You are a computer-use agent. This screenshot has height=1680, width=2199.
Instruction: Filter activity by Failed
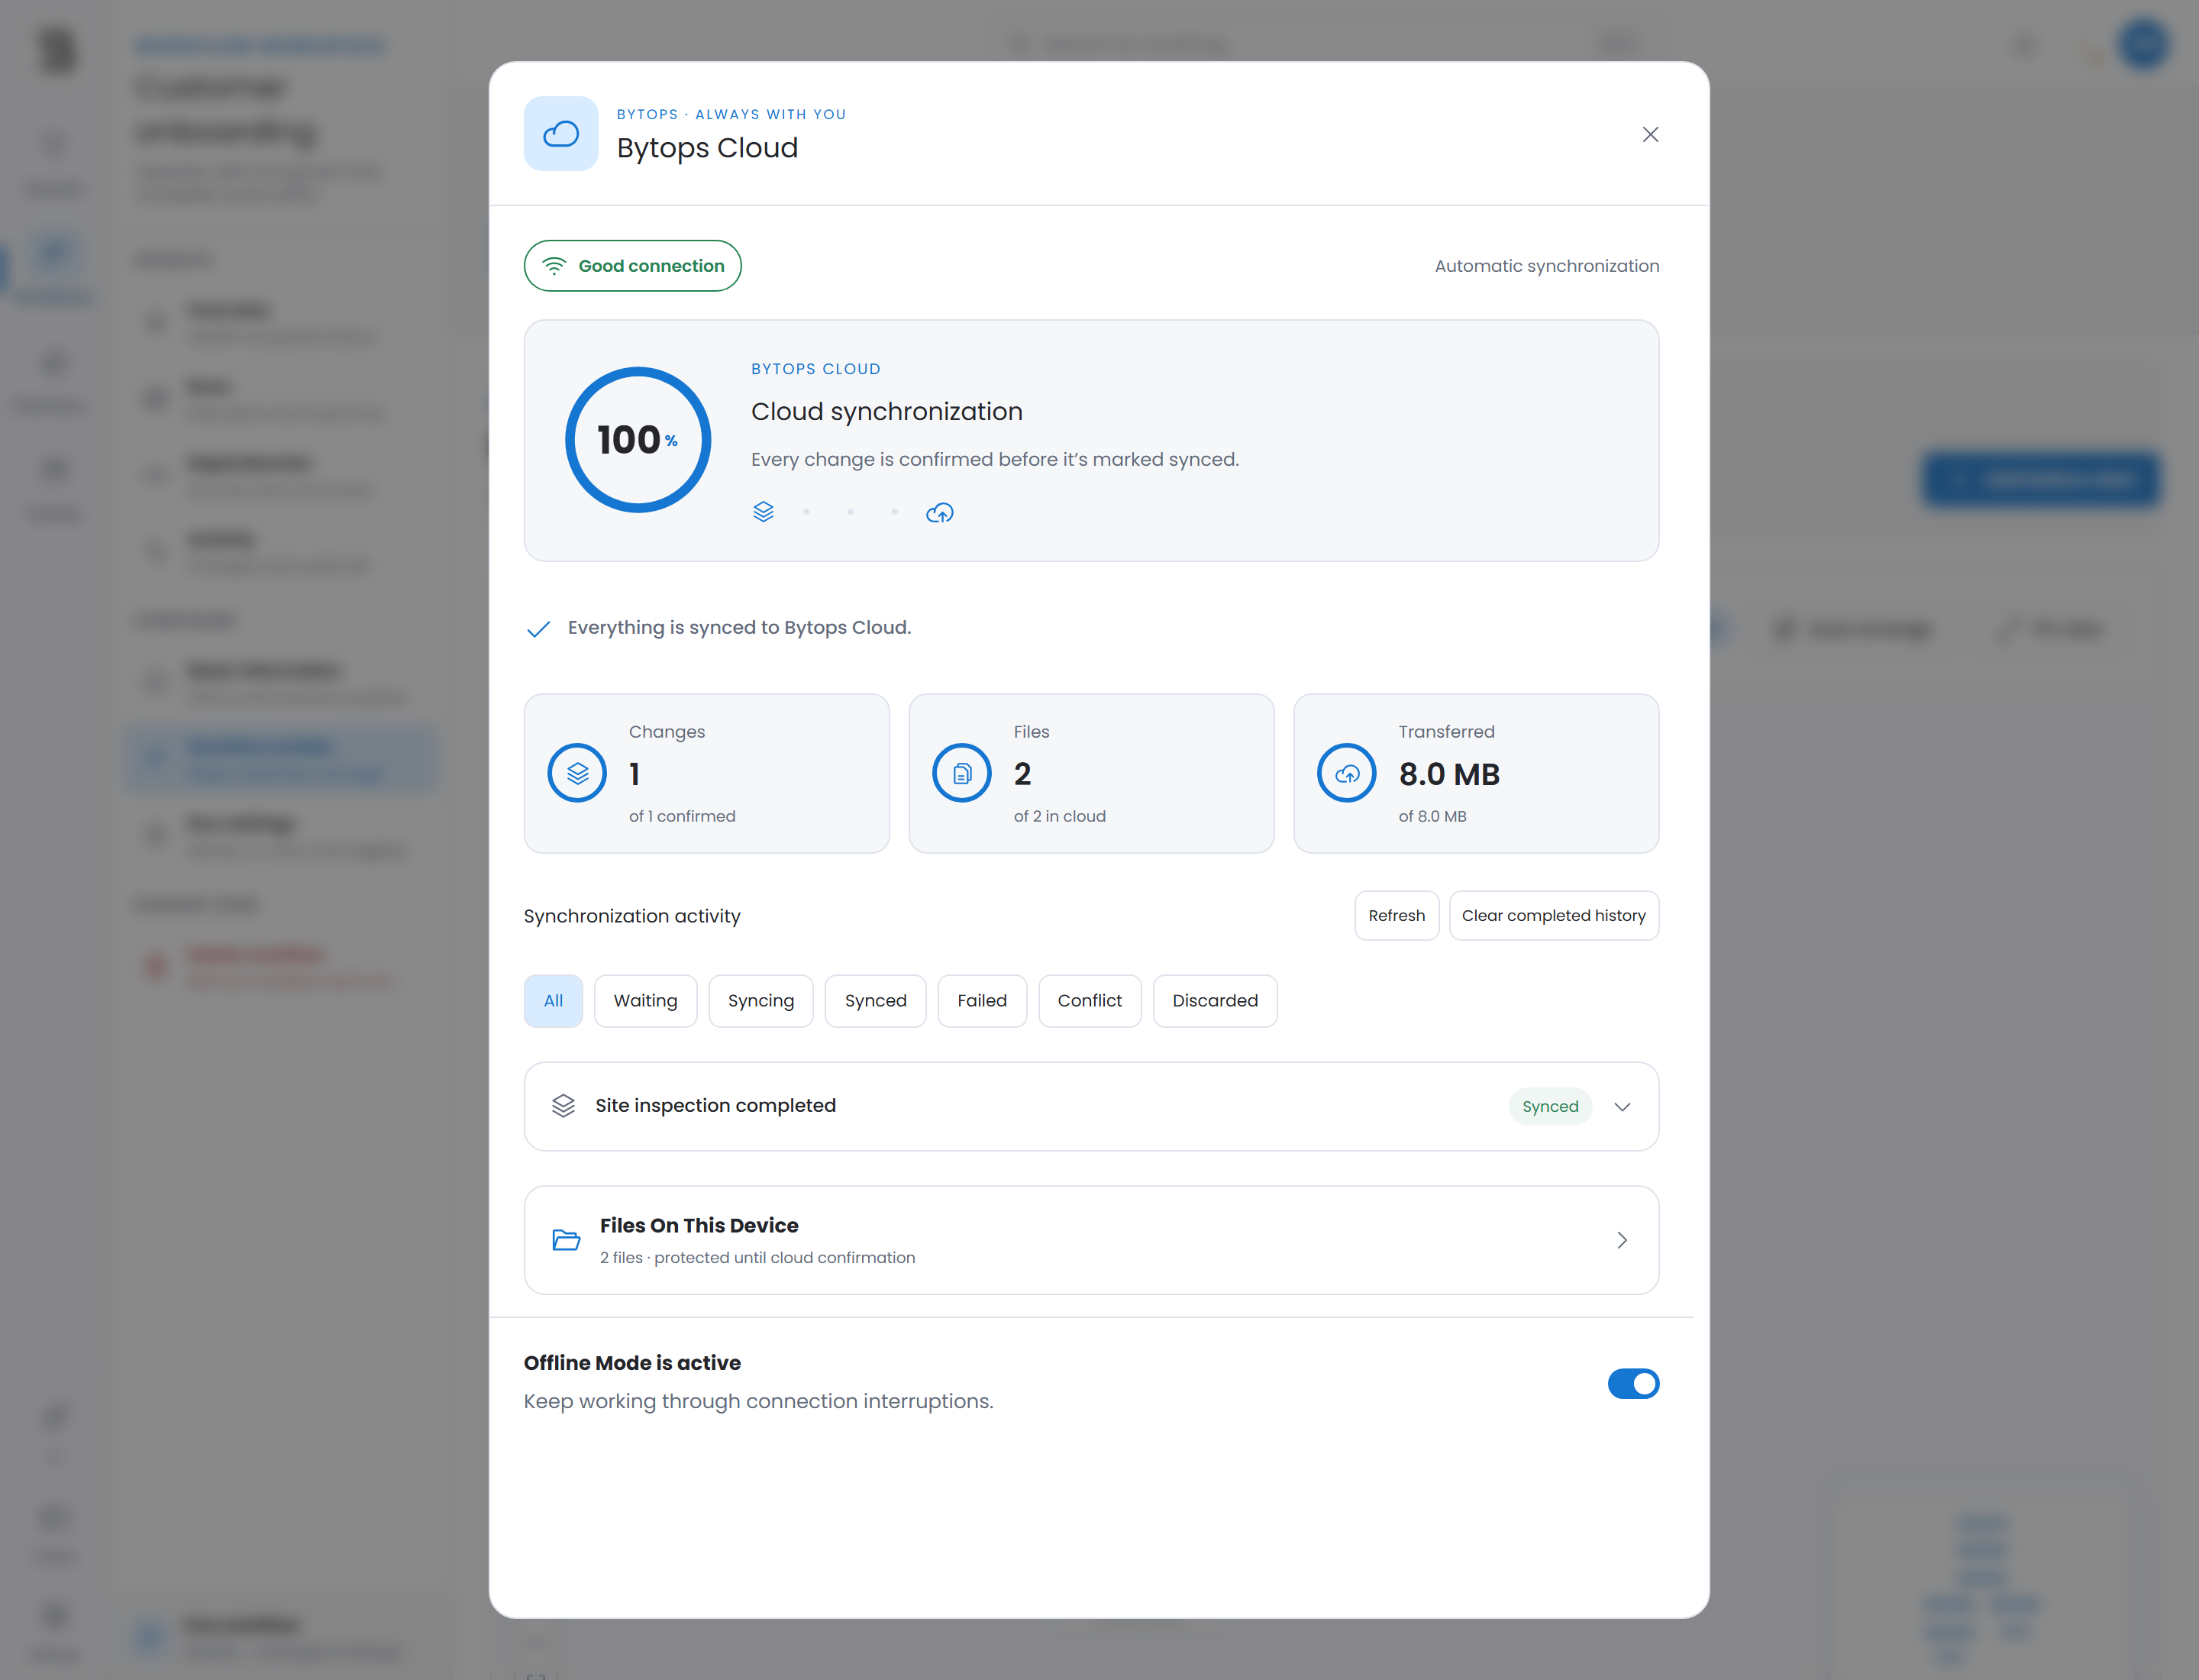[x=982, y=1000]
